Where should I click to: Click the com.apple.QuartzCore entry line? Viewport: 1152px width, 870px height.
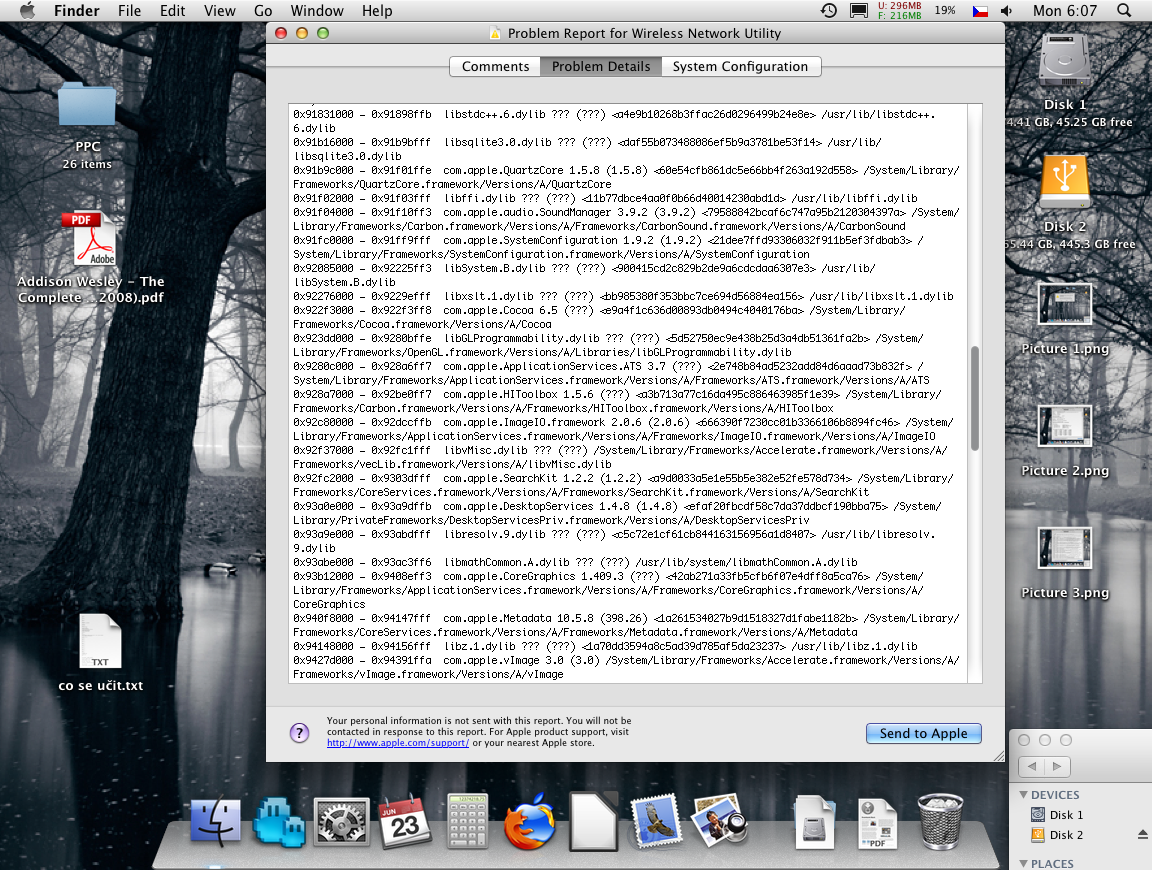[x=626, y=177]
